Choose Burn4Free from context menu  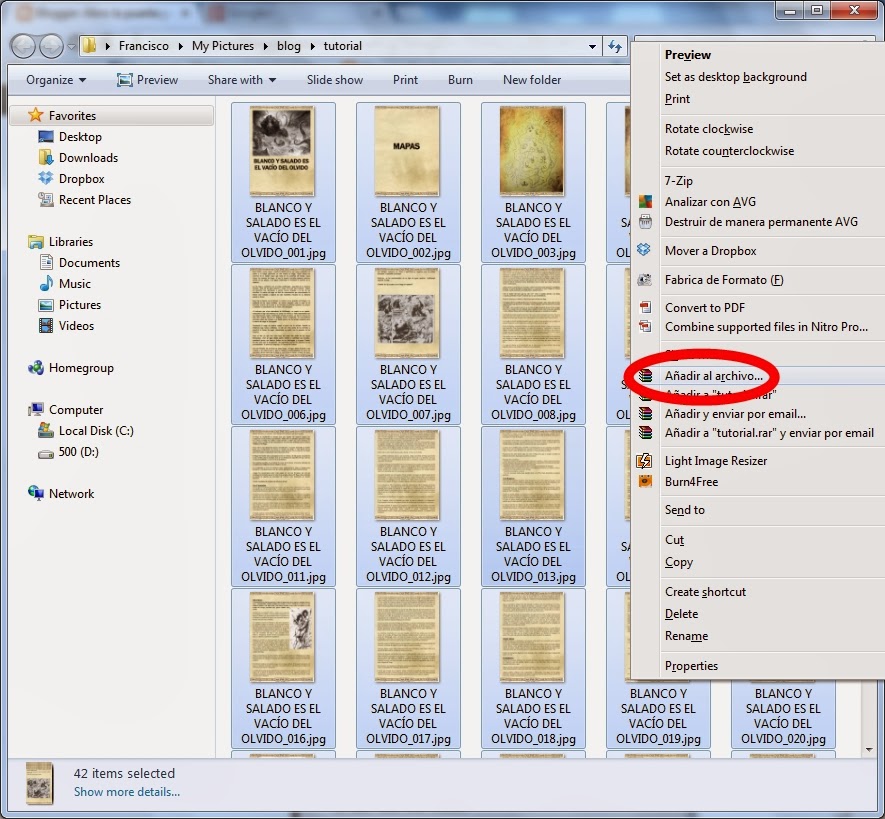pyautogui.click(x=691, y=481)
